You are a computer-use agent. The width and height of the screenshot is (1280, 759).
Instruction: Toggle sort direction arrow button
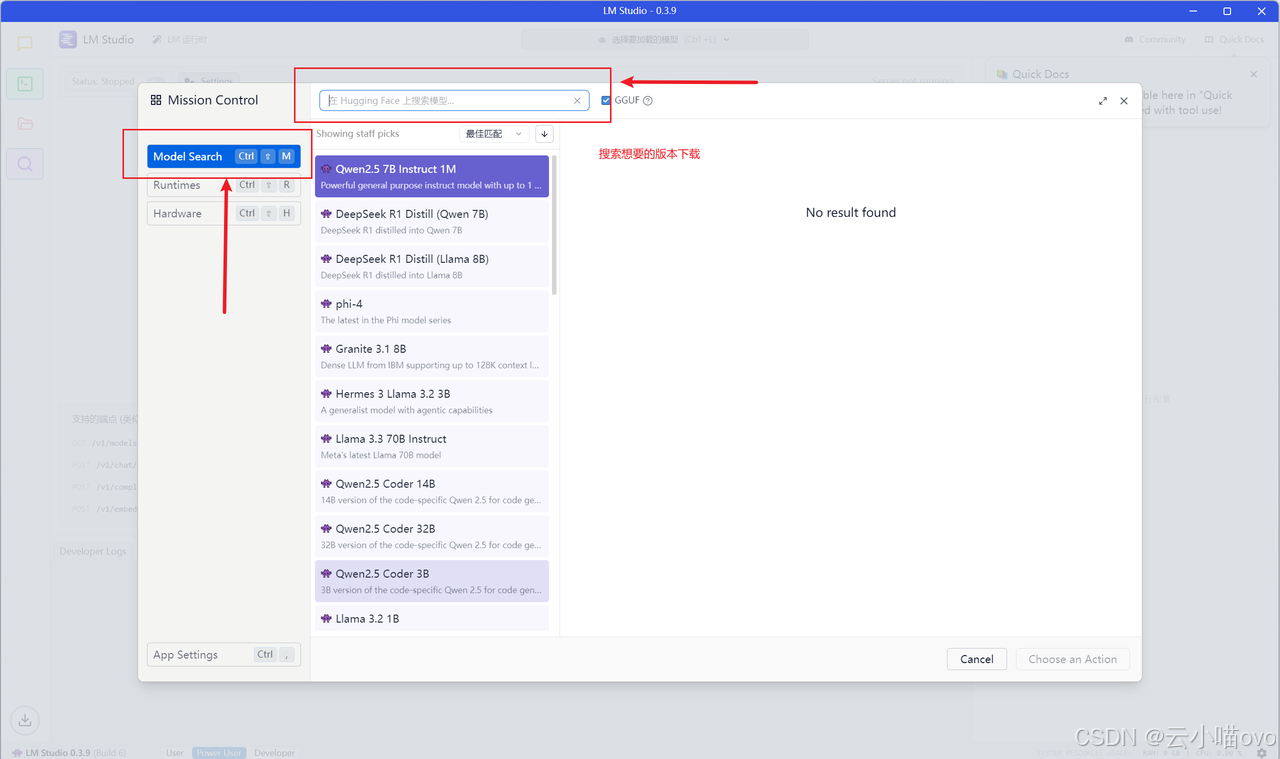(544, 133)
